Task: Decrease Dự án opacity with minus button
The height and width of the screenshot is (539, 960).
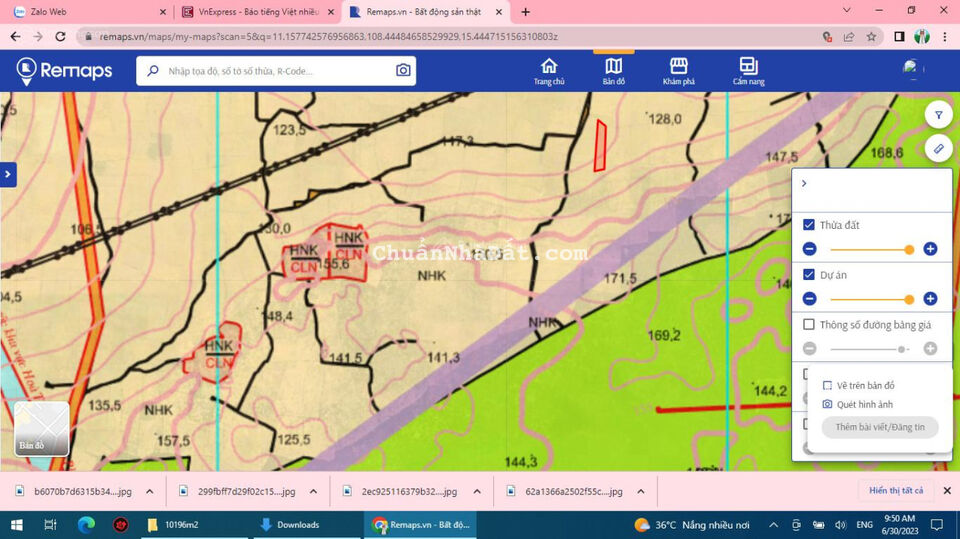Action: pyautogui.click(x=810, y=299)
